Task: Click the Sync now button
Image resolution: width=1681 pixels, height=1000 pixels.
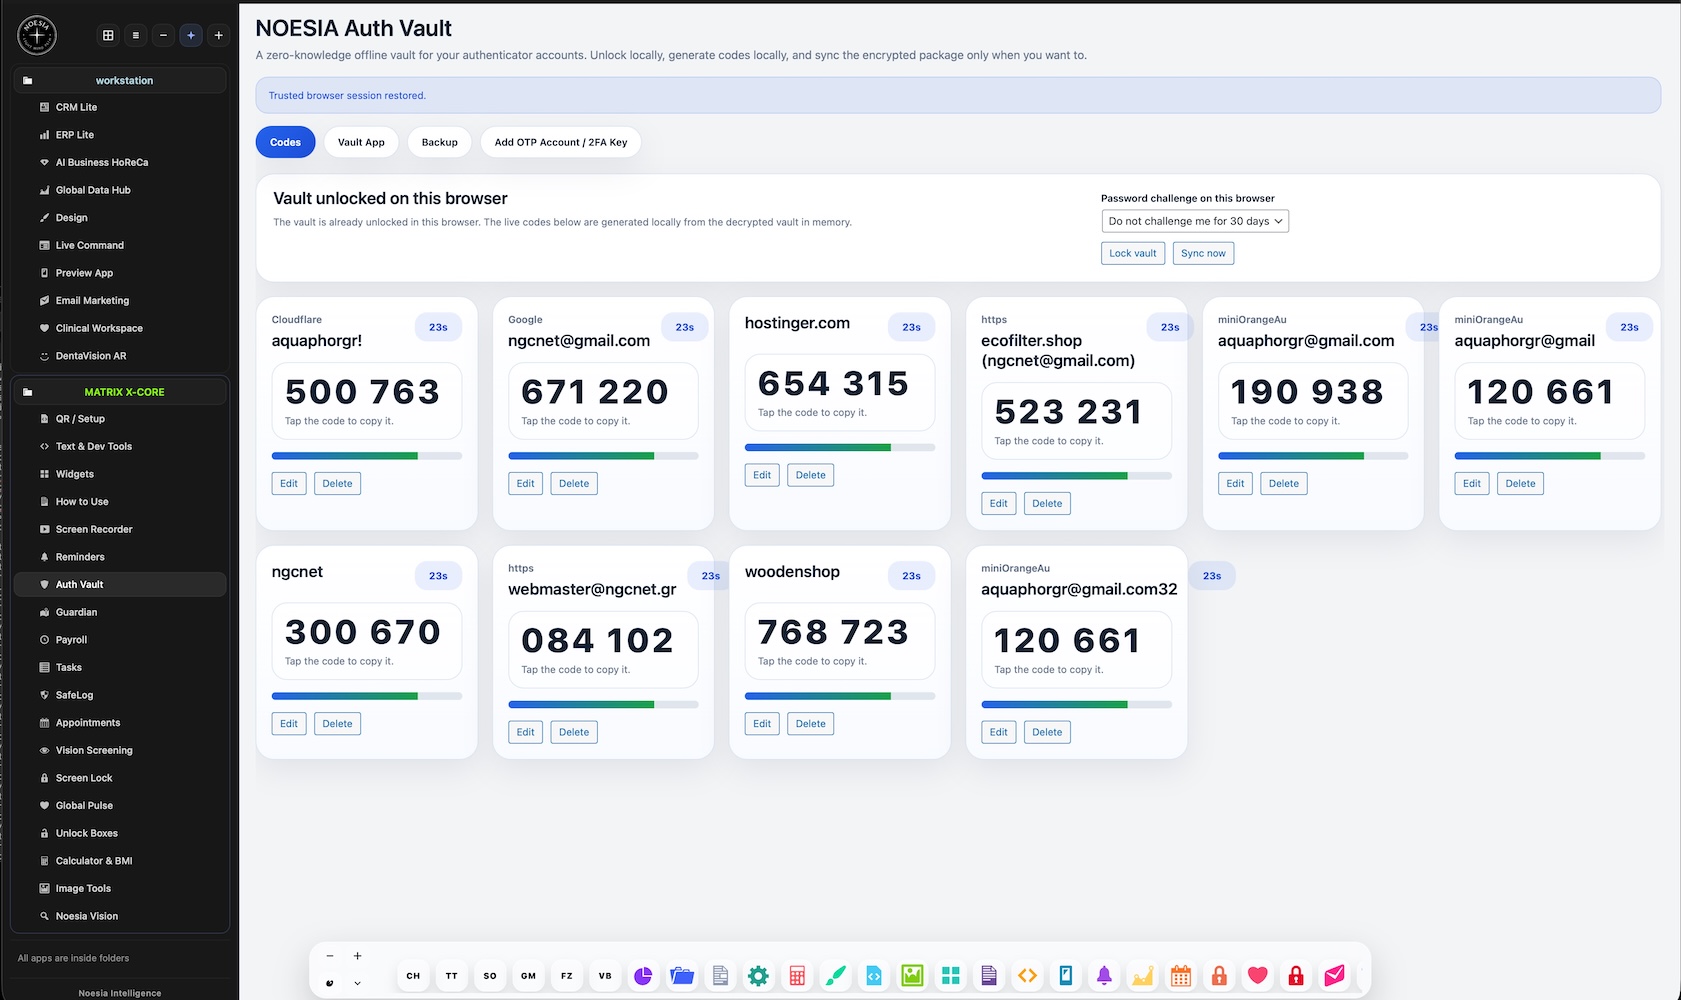Action: coord(1203,253)
